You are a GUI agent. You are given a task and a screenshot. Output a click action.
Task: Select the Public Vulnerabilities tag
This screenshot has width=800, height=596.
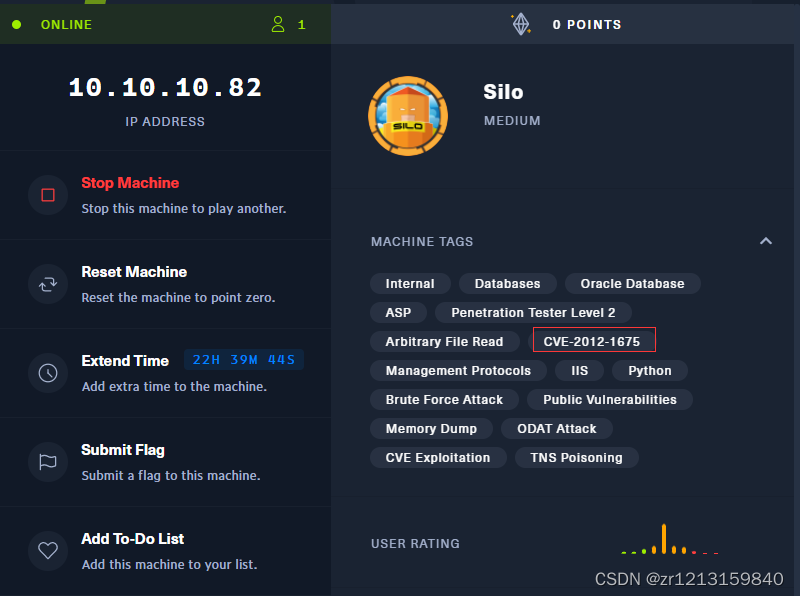[610, 400]
